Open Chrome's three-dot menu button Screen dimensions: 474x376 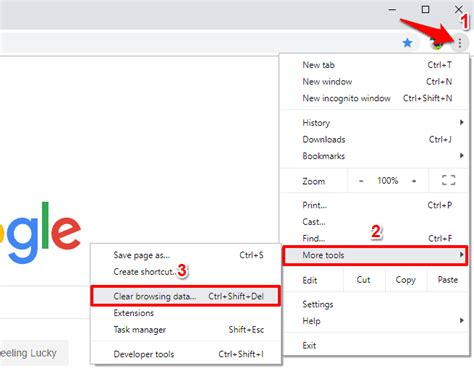tap(460, 43)
